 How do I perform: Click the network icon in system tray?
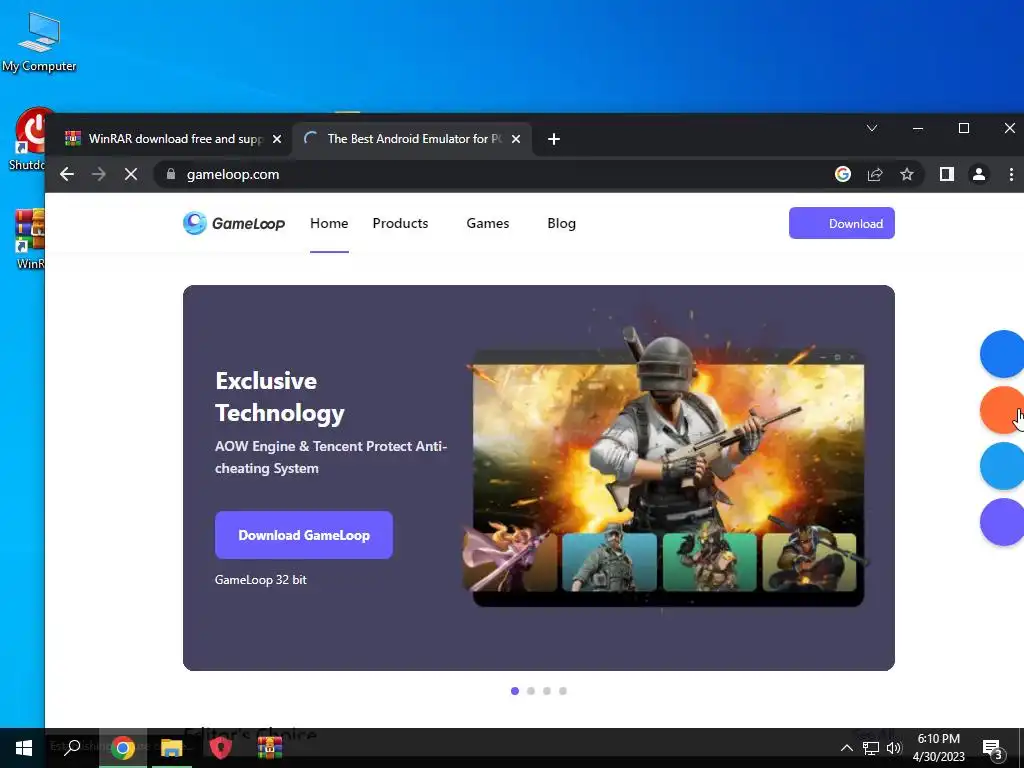coord(871,748)
